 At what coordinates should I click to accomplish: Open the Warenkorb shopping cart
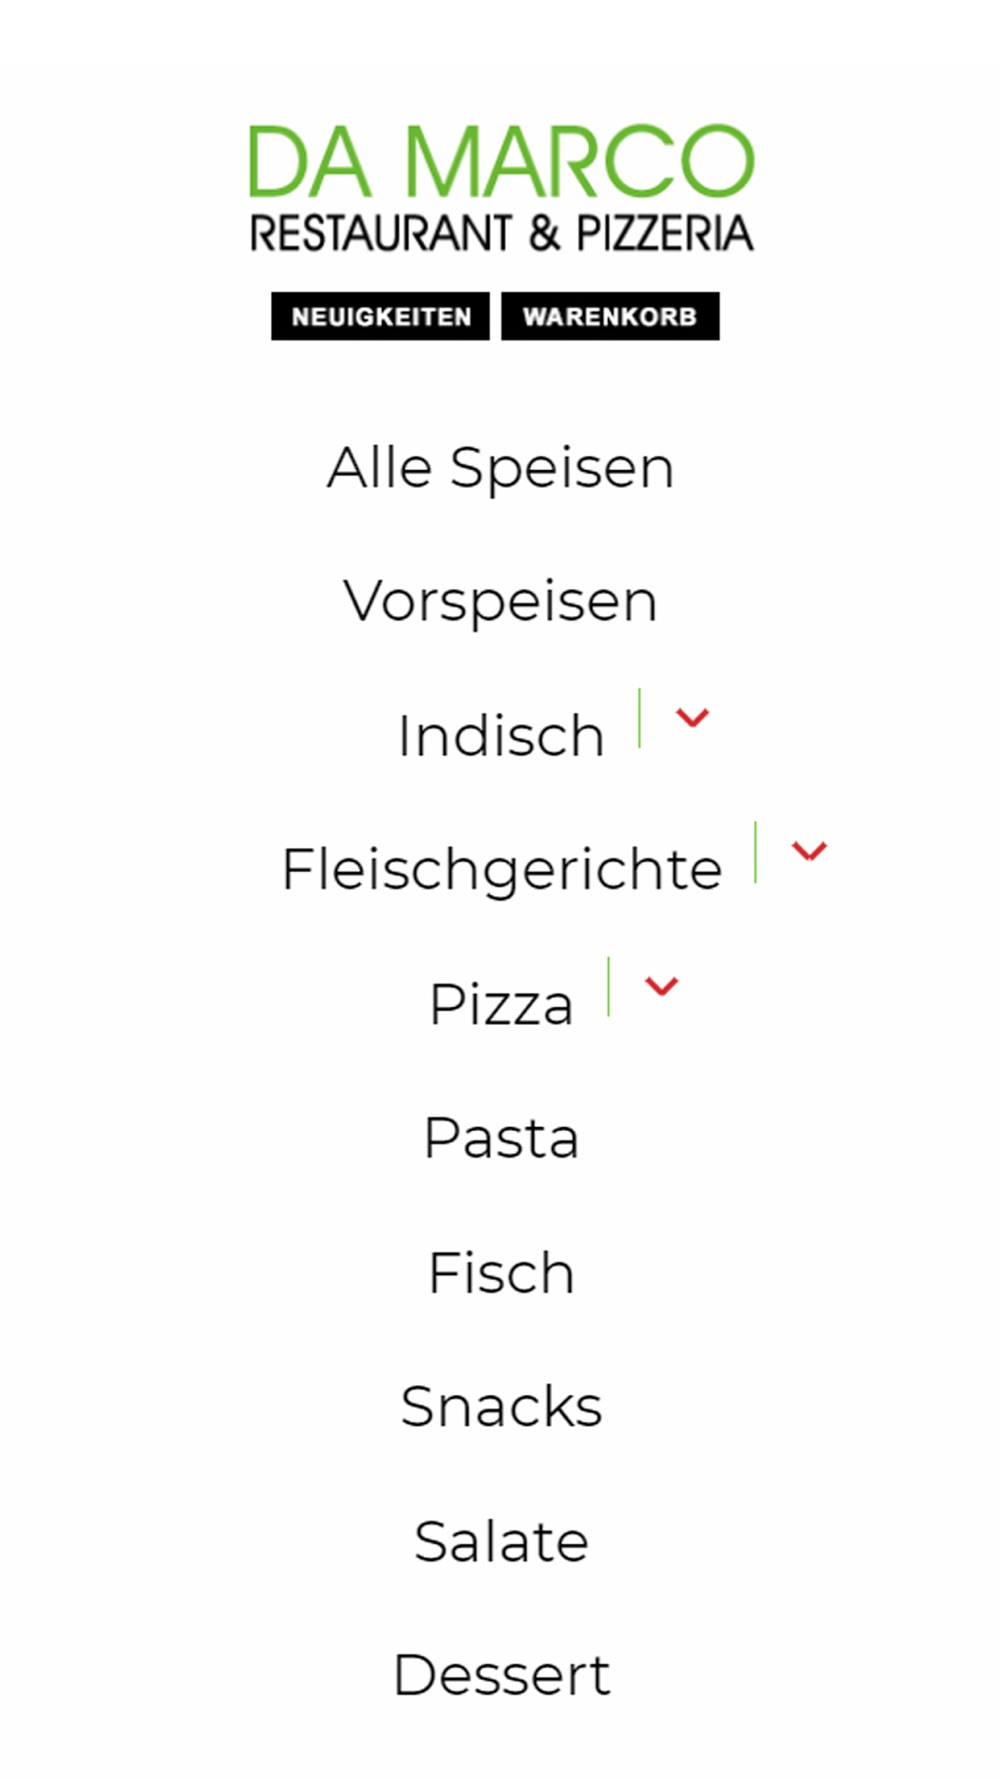point(610,316)
